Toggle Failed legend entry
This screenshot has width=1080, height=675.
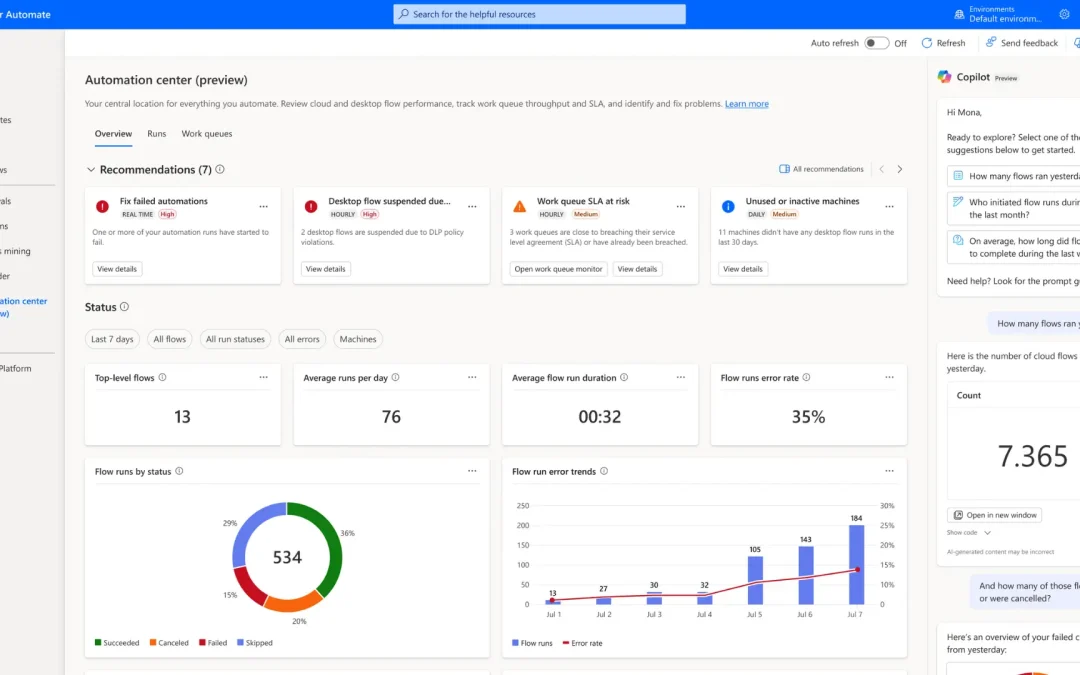coord(213,643)
